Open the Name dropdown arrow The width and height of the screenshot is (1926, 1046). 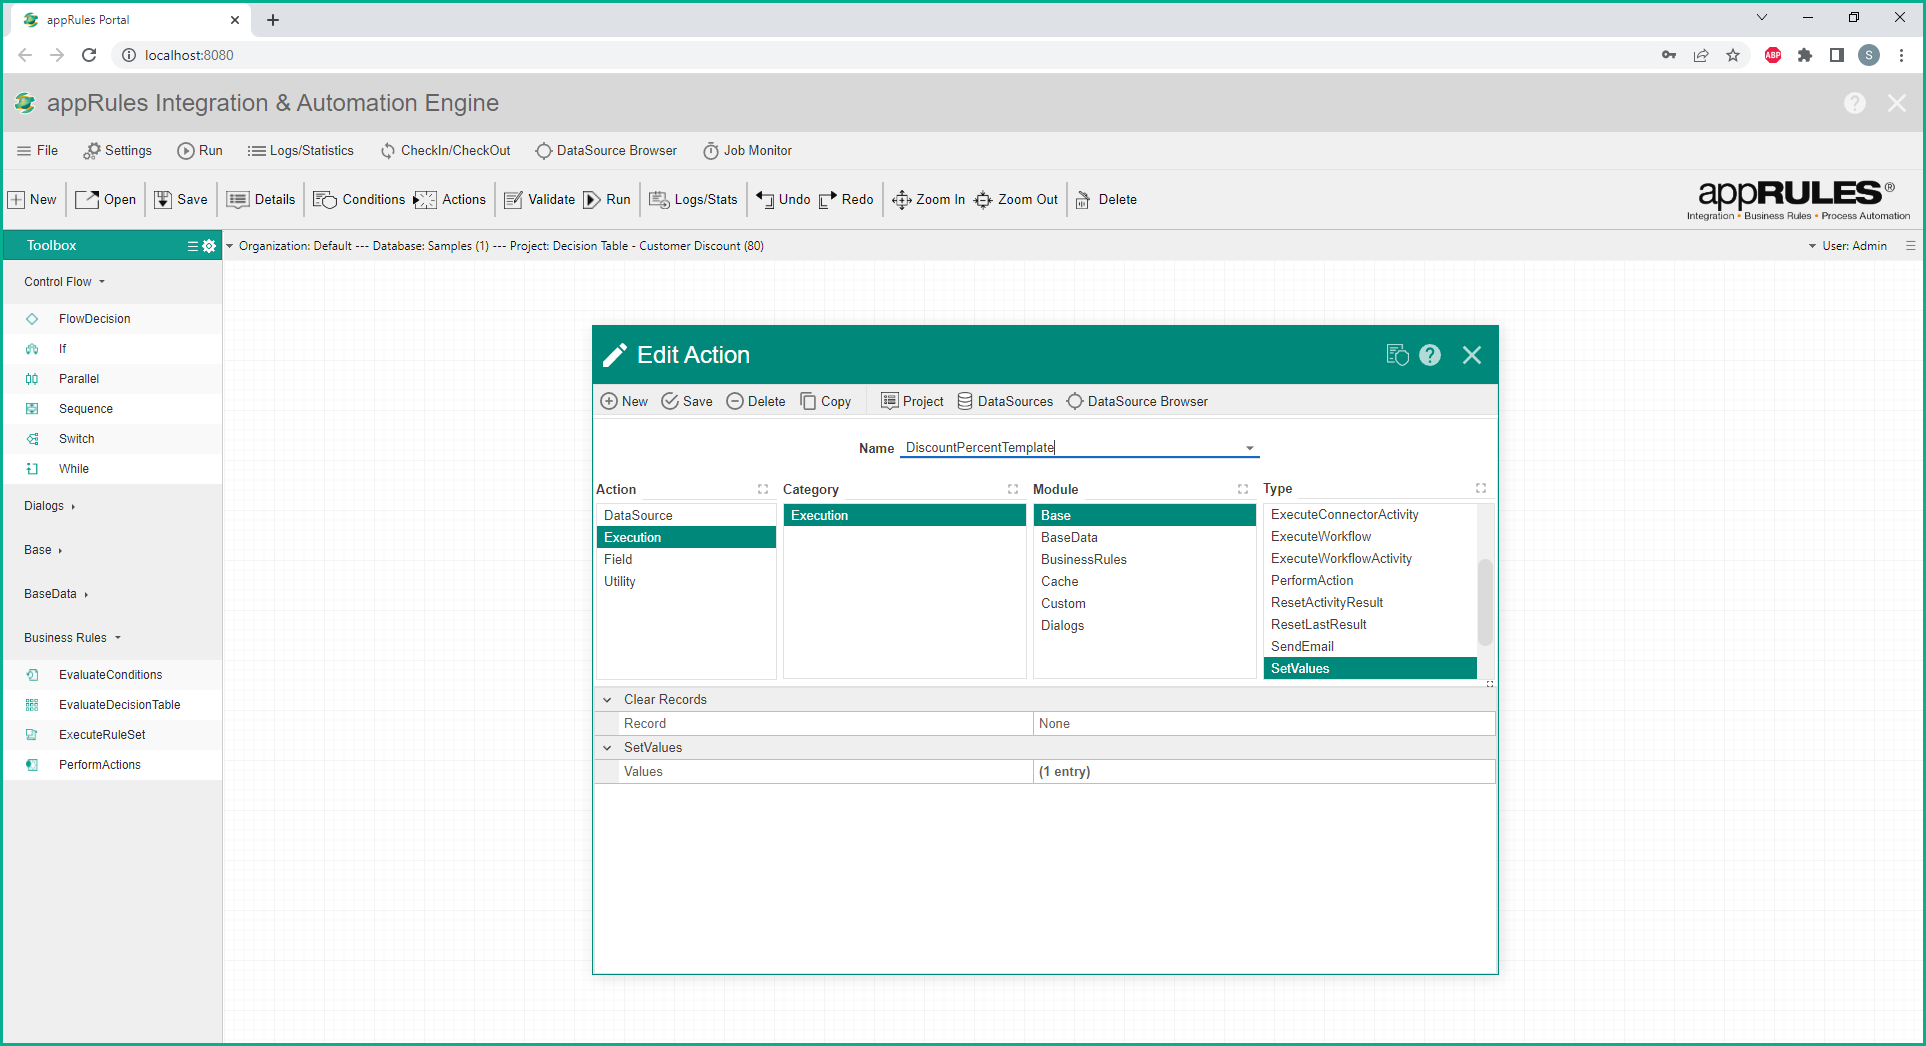(x=1250, y=448)
